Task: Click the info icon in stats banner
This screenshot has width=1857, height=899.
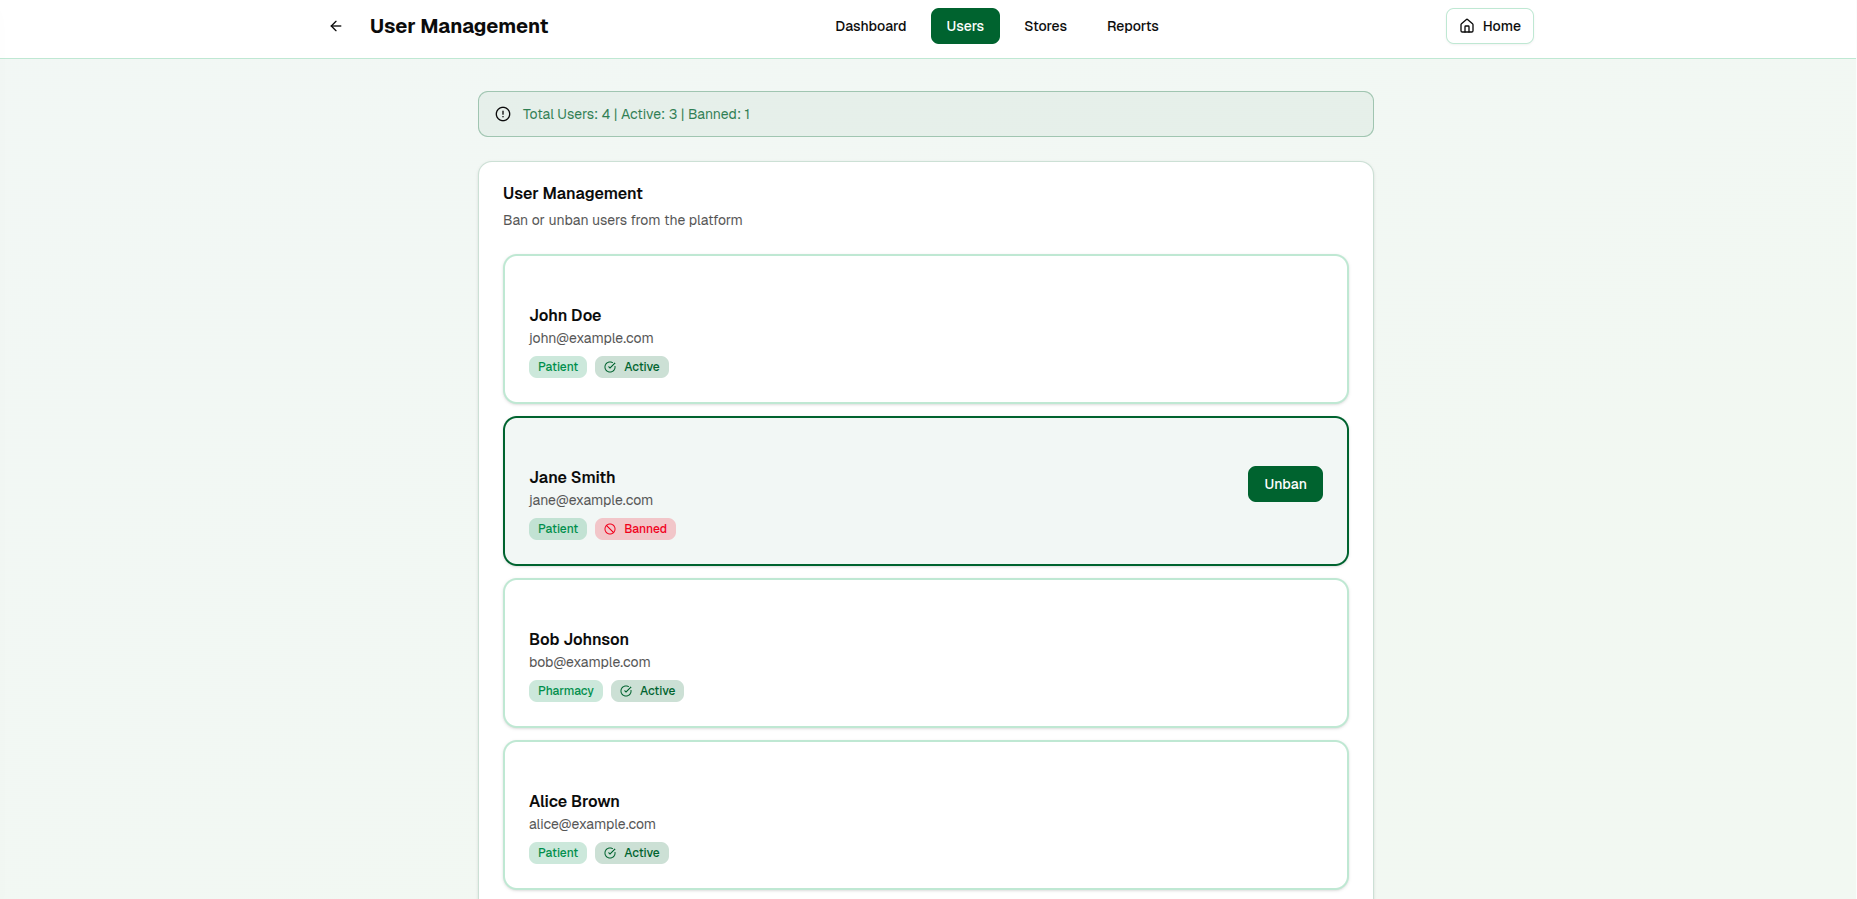Action: coord(503,114)
